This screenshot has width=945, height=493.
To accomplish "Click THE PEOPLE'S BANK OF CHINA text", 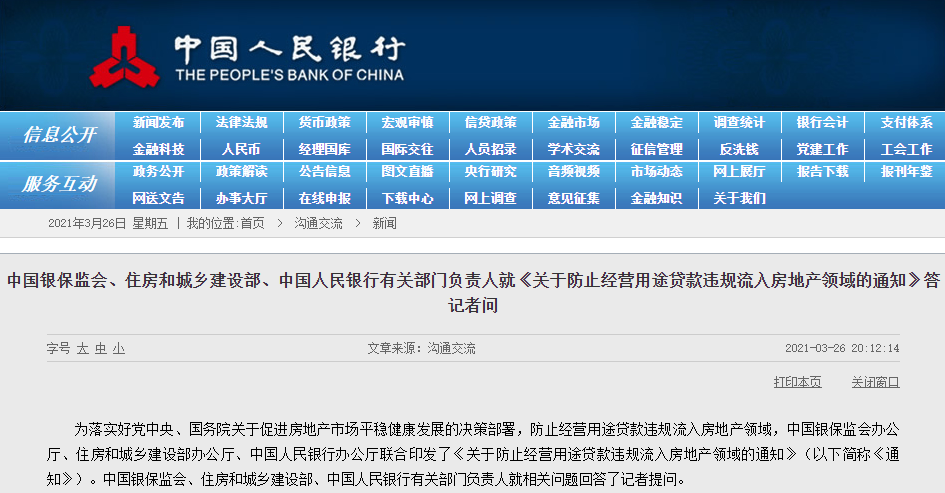I will (x=289, y=75).
